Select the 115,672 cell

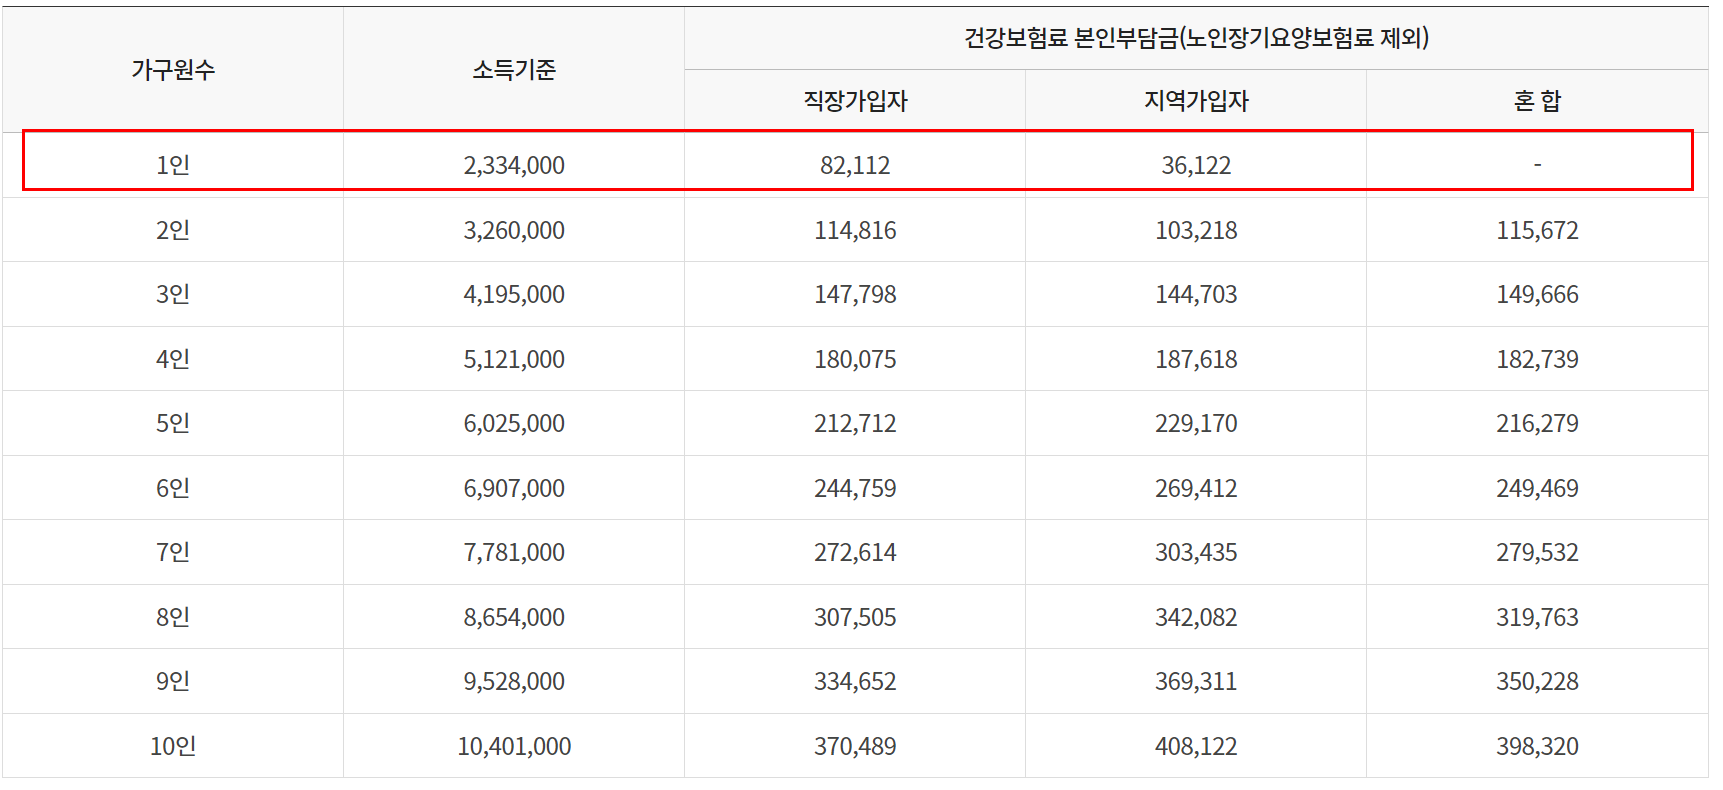1537,230
